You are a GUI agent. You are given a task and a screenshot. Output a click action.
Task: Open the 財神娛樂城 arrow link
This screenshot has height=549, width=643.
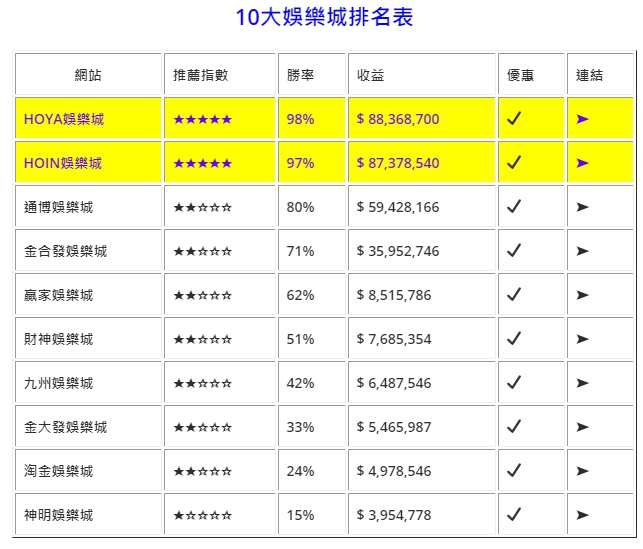(583, 339)
